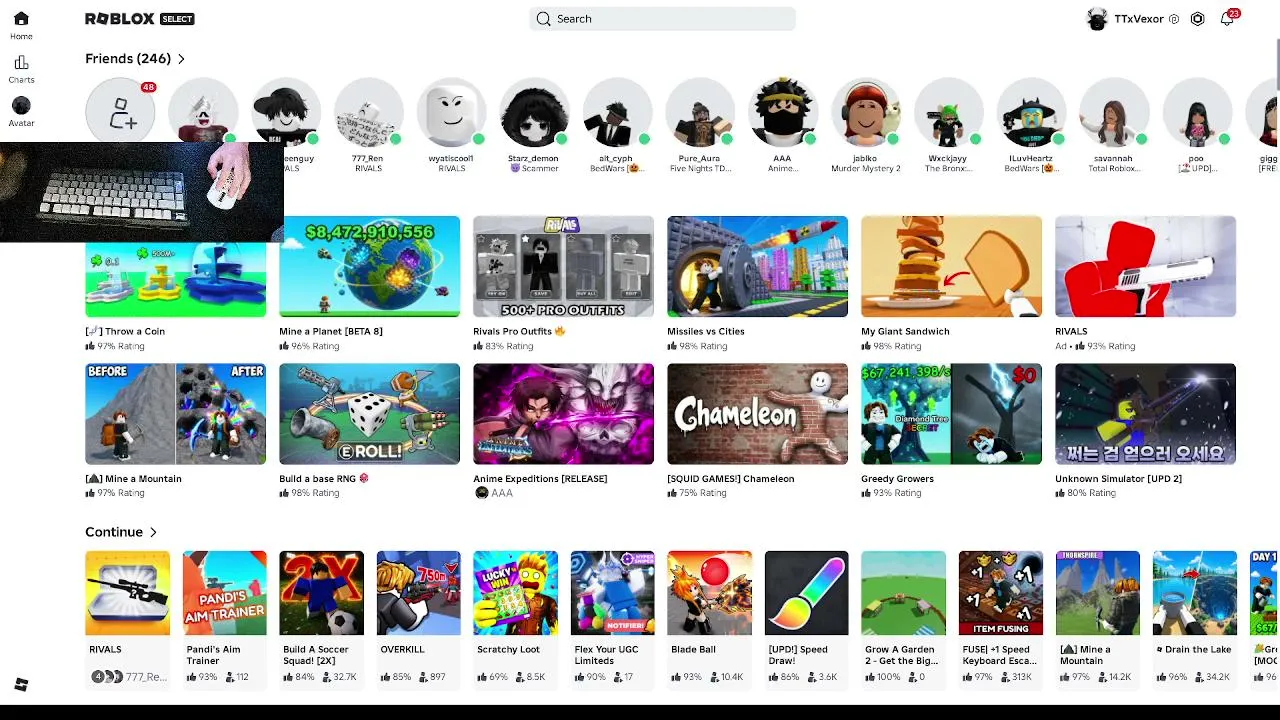
Task: Click the TTxVexor username
Action: pos(1139,19)
